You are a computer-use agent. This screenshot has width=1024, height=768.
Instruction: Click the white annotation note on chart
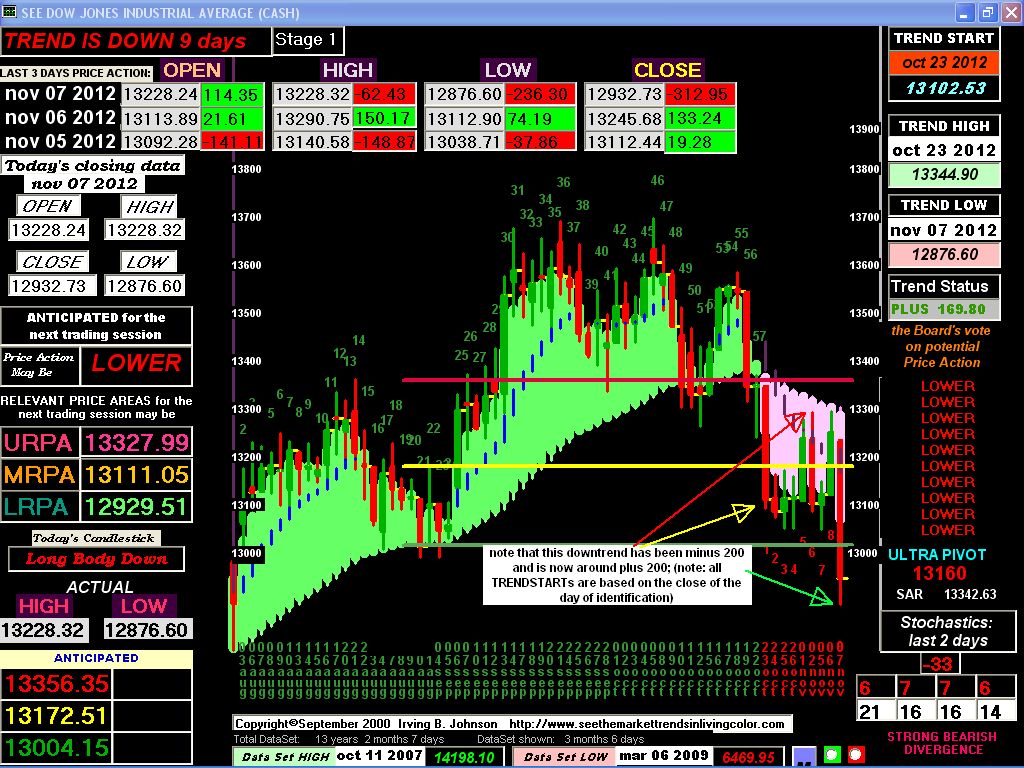[615, 575]
